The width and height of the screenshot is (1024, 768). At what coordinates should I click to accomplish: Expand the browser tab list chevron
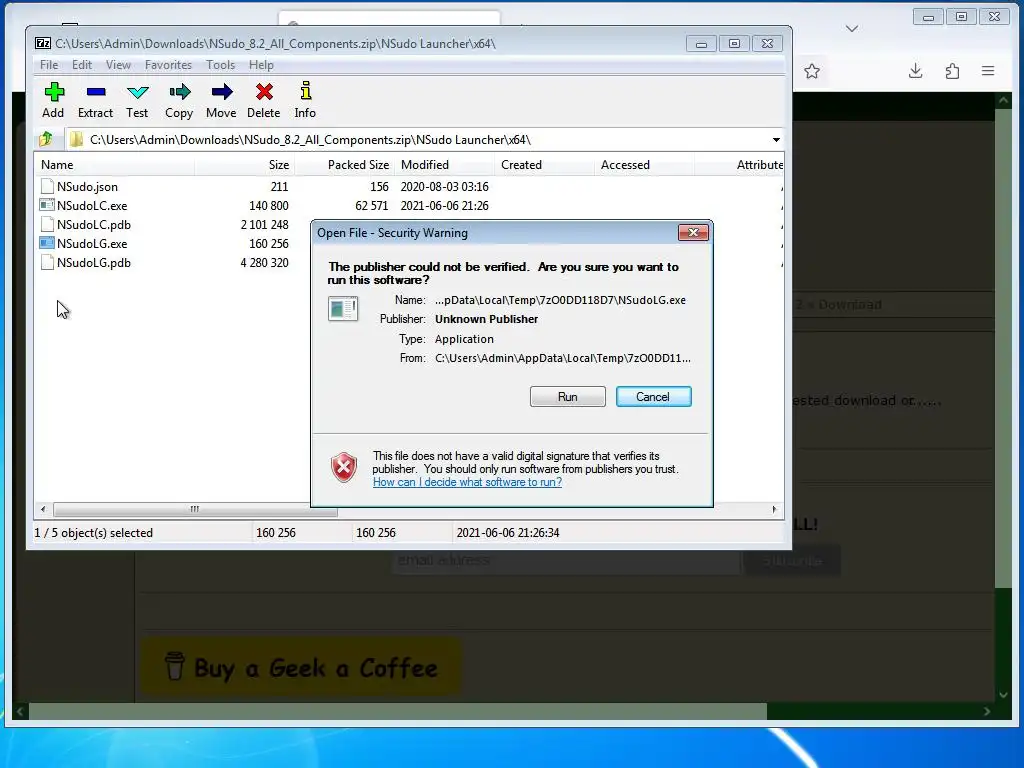click(852, 29)
